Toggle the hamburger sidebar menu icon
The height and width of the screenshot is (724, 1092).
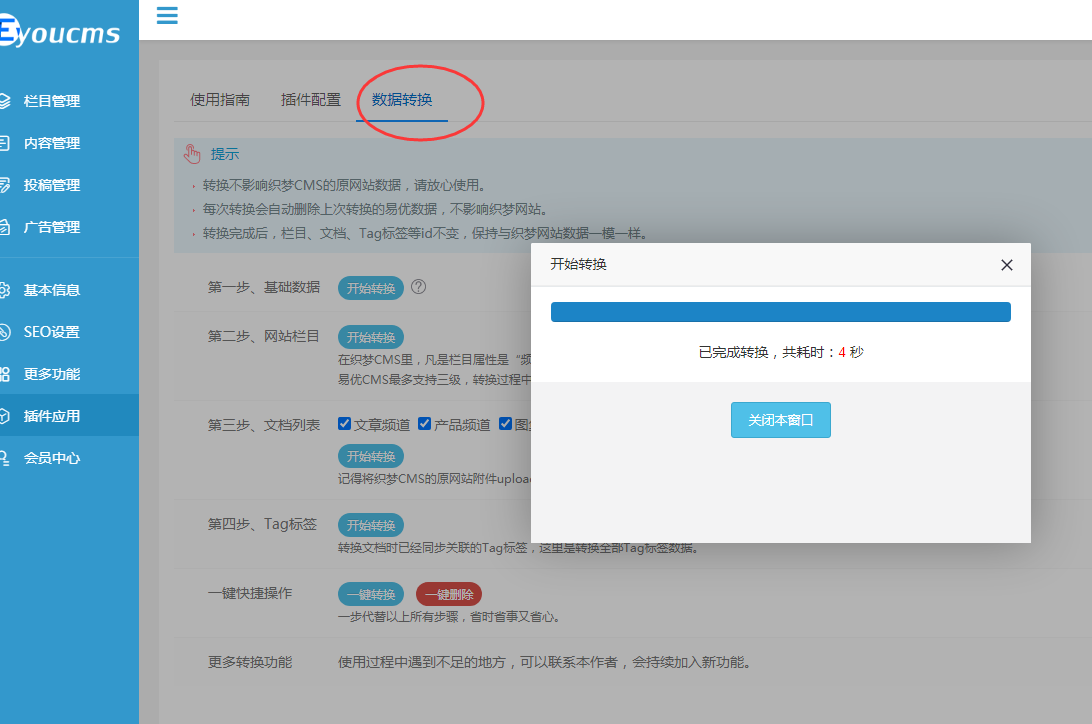click(x=167, y=15)
